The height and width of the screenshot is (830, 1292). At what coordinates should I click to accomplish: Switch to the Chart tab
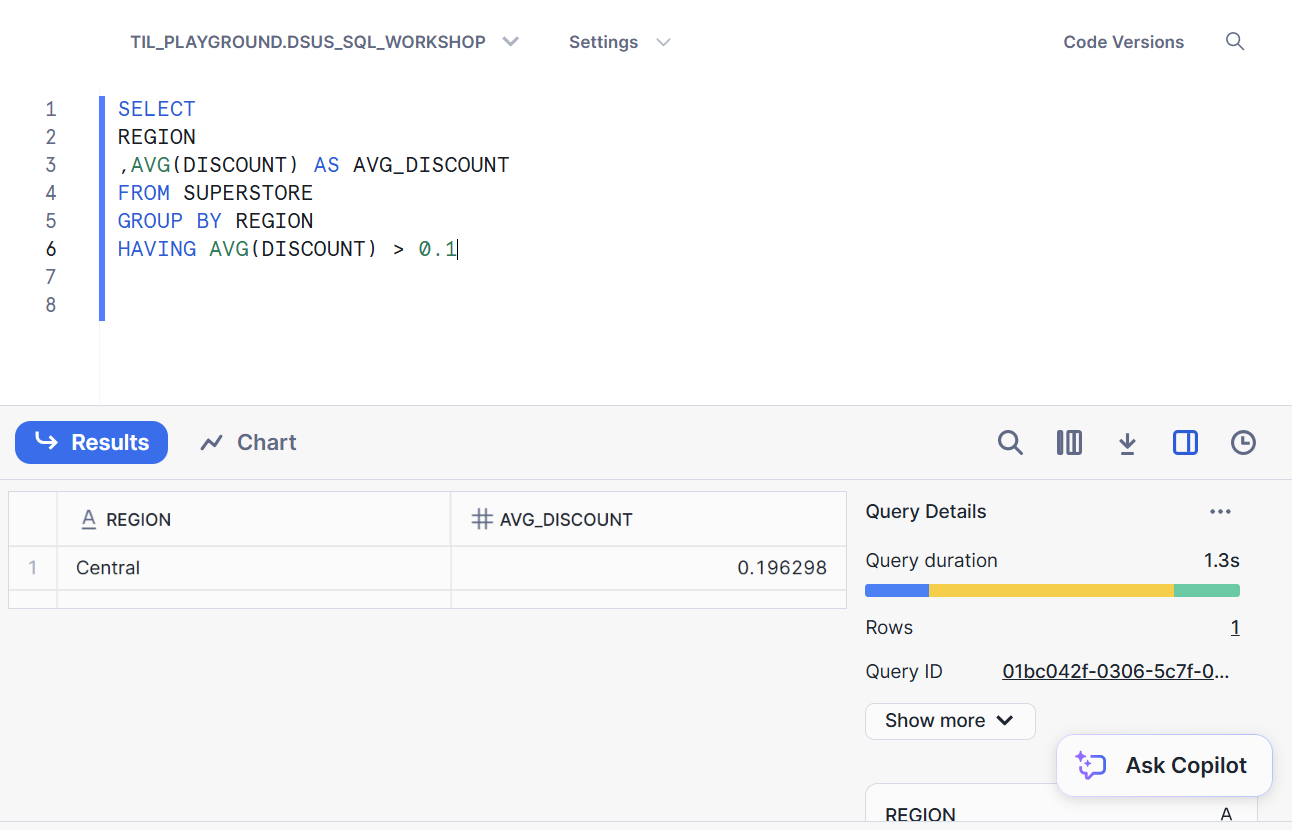[248, 443]
